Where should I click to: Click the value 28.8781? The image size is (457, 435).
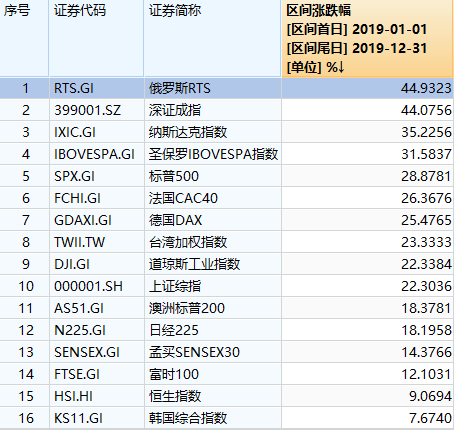coord(426,176)
